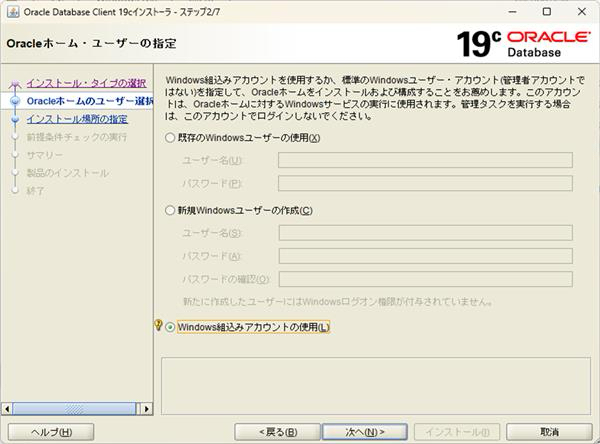Open インストール場所の指定 step link
The height and width of the screenshot is (444, 600).
coord(77,119)
